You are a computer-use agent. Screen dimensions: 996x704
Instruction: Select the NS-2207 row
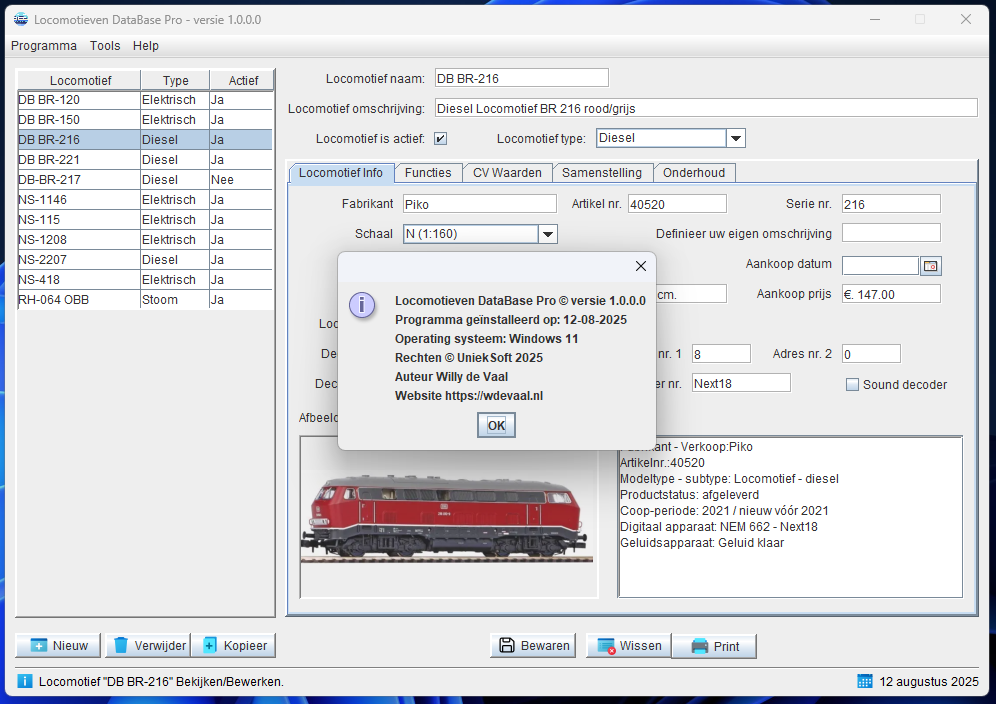tap(145, 260)
